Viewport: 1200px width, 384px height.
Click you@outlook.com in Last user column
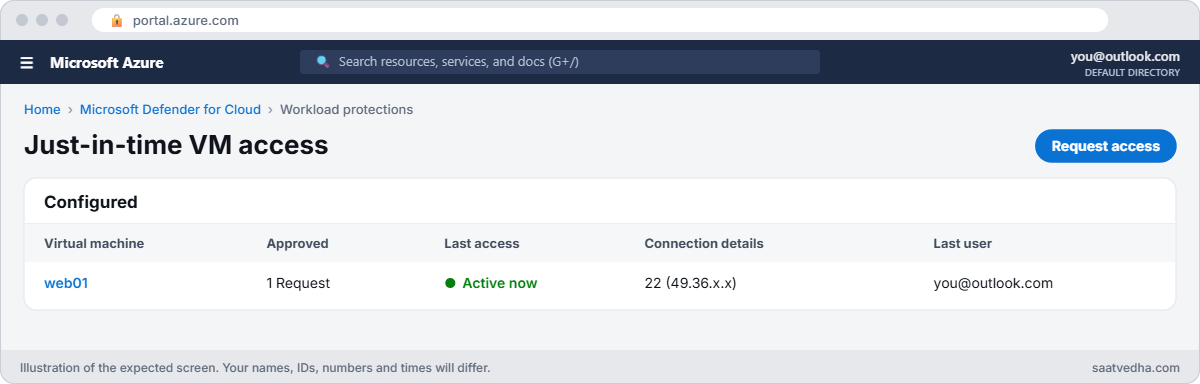click(x=993, y=283)
